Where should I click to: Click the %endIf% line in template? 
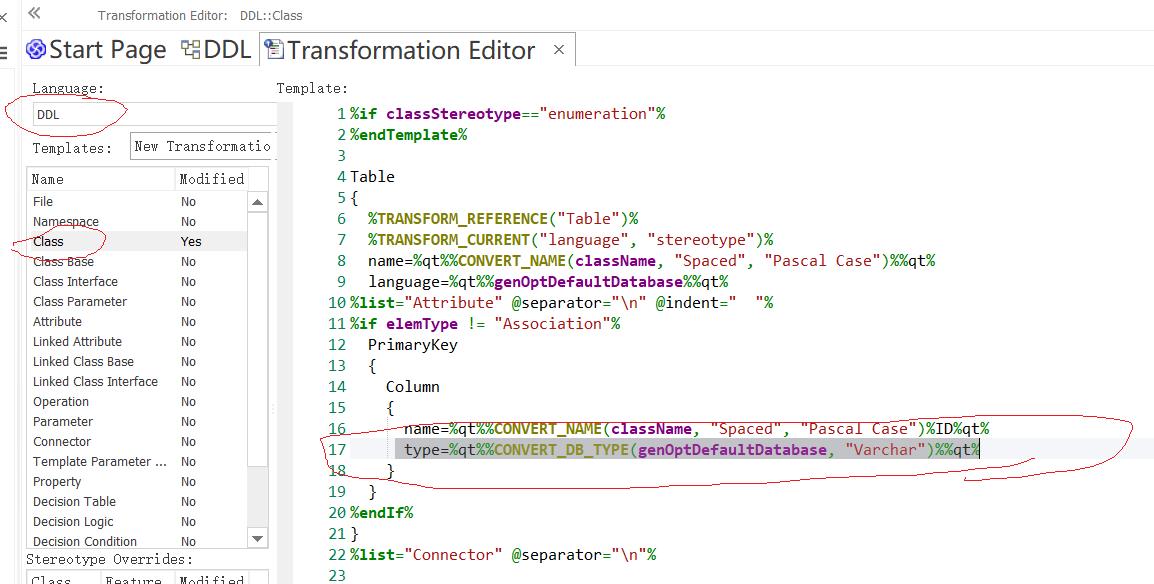382,513
